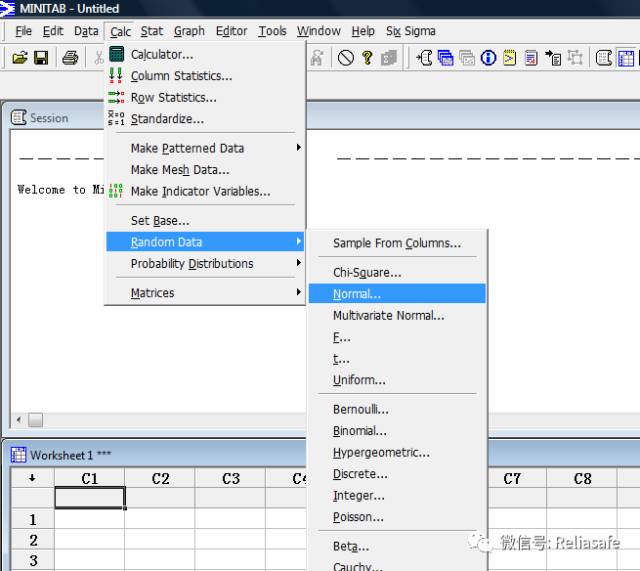Screen dimensions: 640x571
Task: Click the Session Folder toolbar icon
Action: tap(424, 58)
